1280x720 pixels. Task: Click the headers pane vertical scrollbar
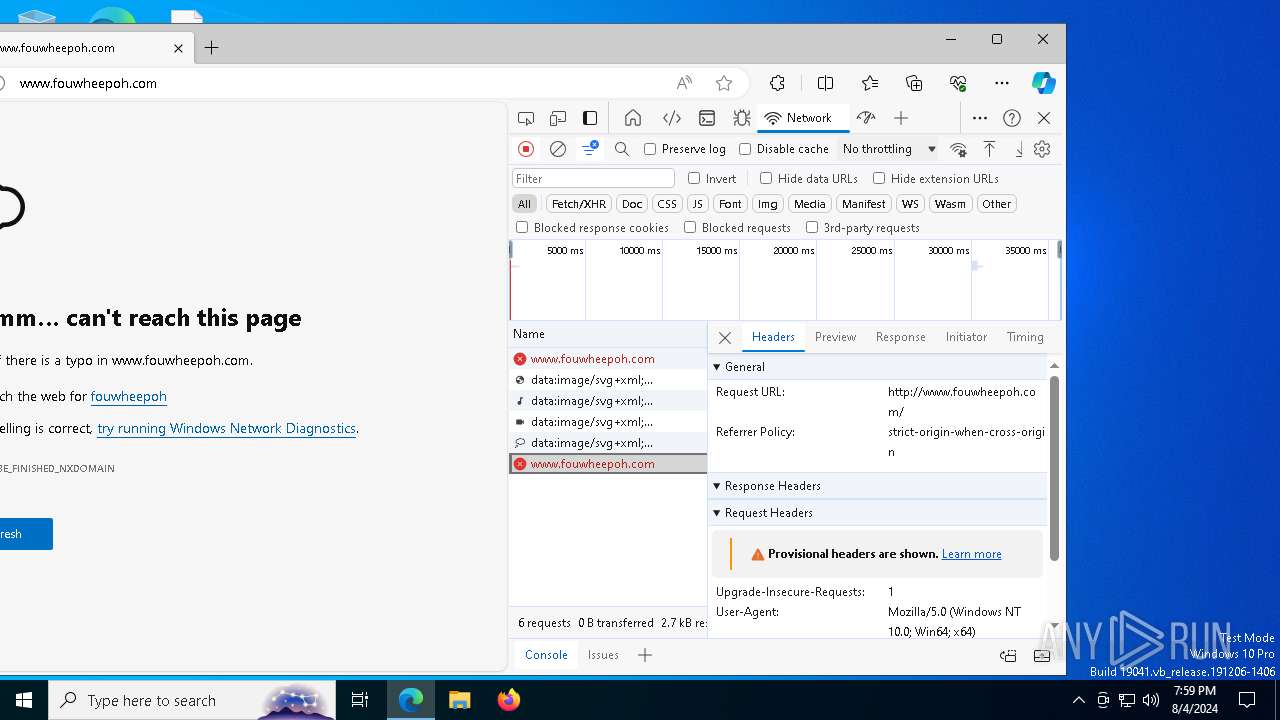click(x=1054, y=467)
